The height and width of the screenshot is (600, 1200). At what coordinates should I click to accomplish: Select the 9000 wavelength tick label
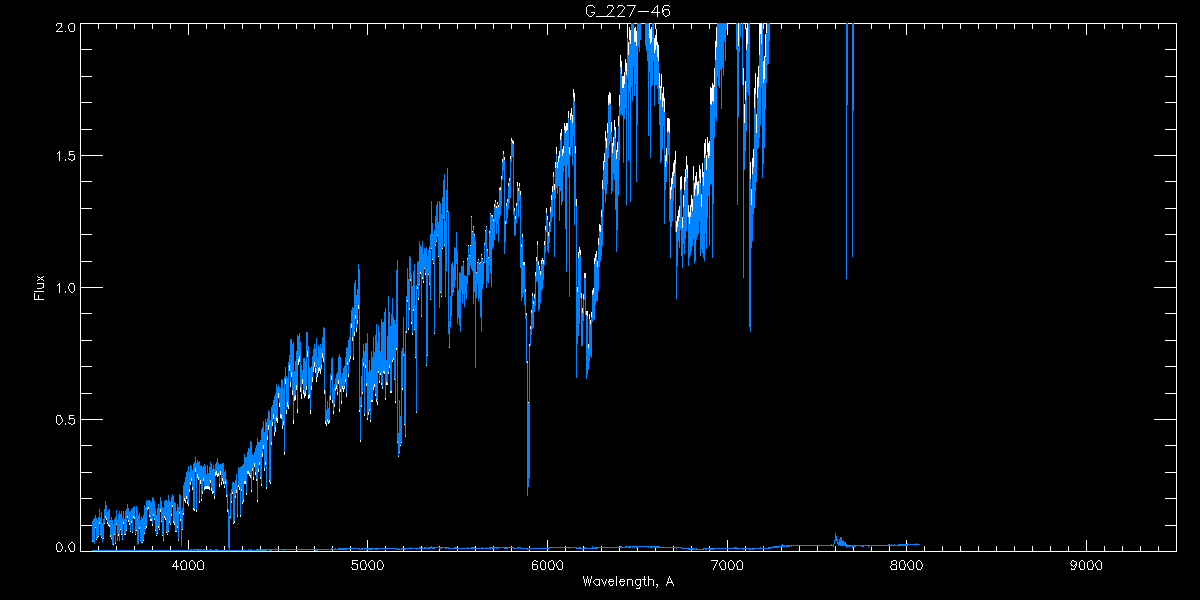pyautogui.click(x=1086, y=566)
